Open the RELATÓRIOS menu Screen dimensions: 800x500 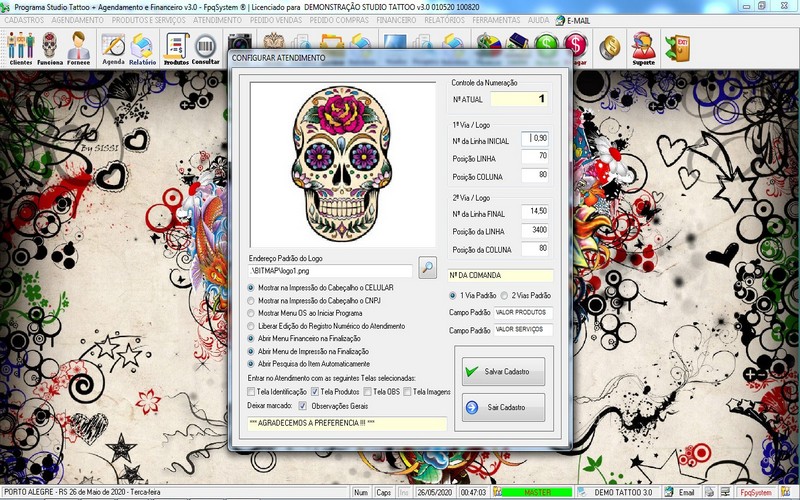[x=444, y=20]
